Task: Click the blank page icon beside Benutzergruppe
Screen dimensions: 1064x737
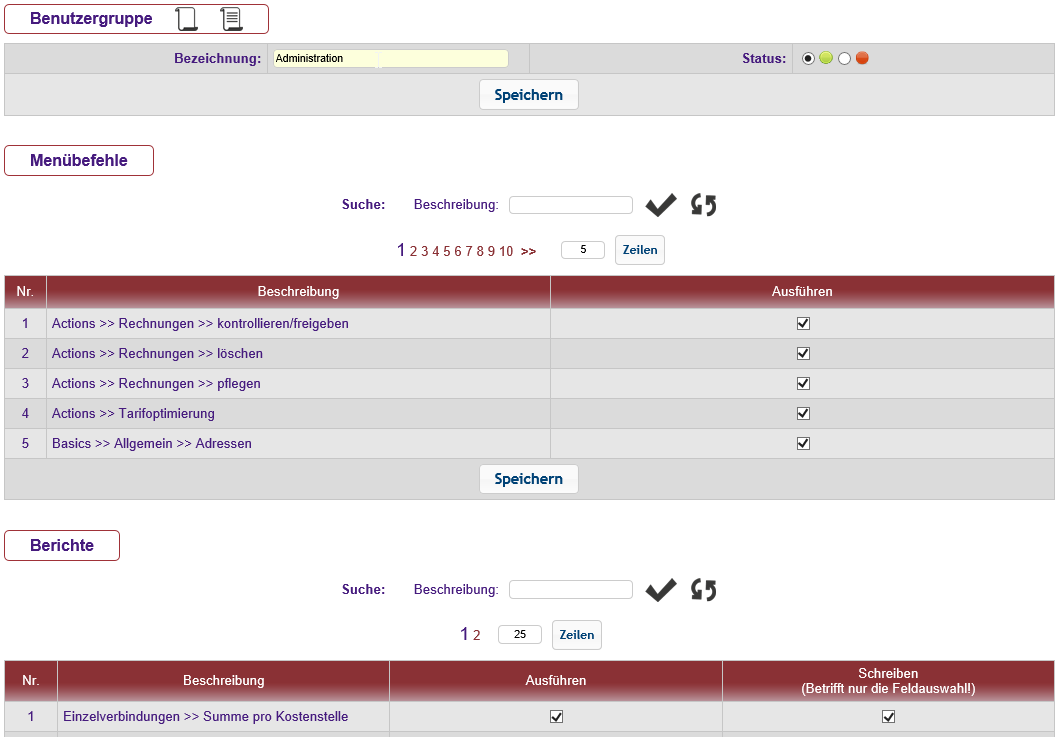Action: (186, 19)
